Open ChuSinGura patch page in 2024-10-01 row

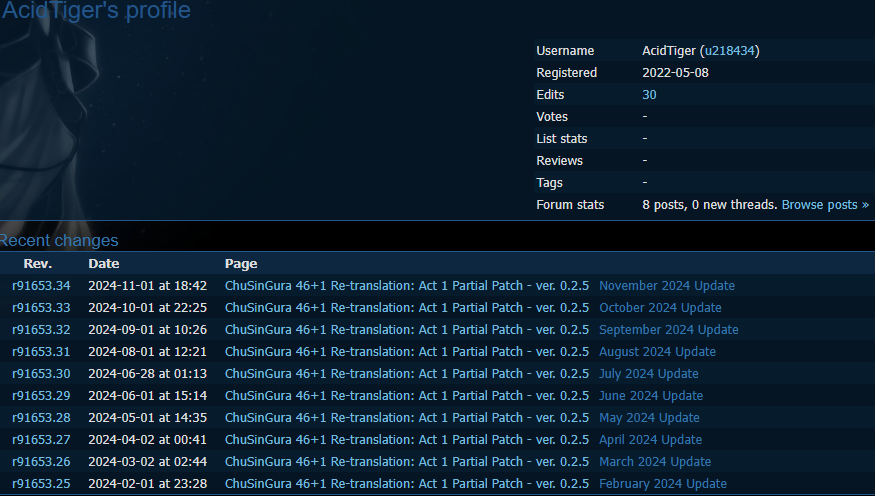pyautogui.click(x=407, y=307)
